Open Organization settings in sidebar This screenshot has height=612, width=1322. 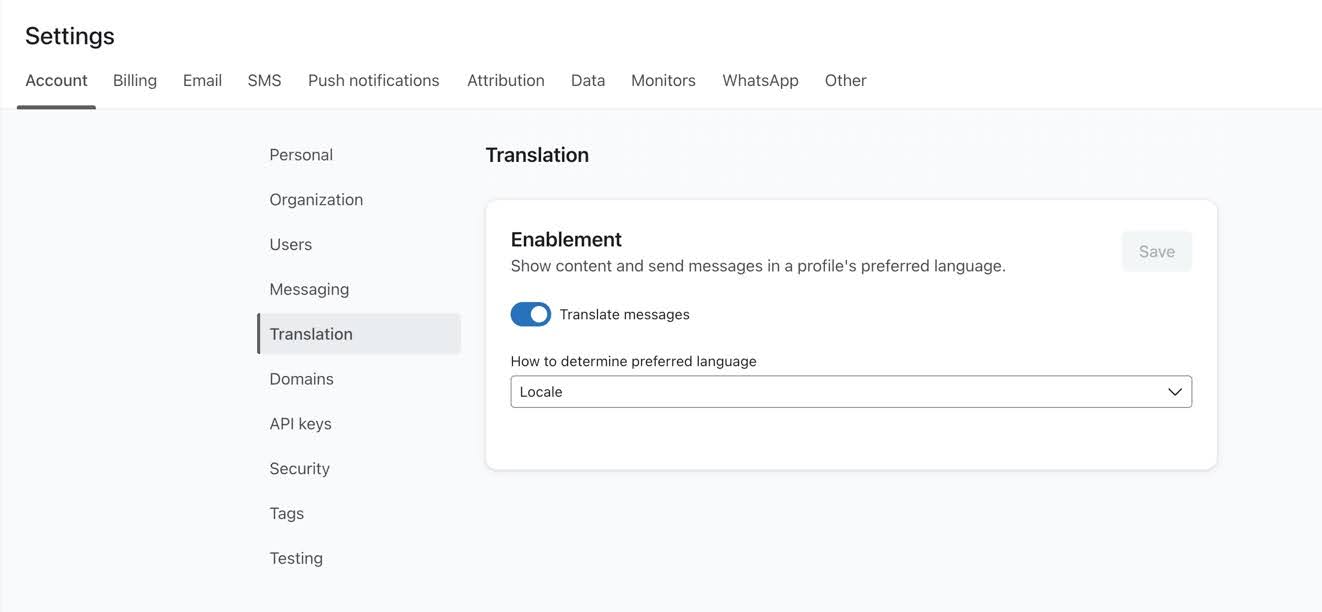coord(316,200)
